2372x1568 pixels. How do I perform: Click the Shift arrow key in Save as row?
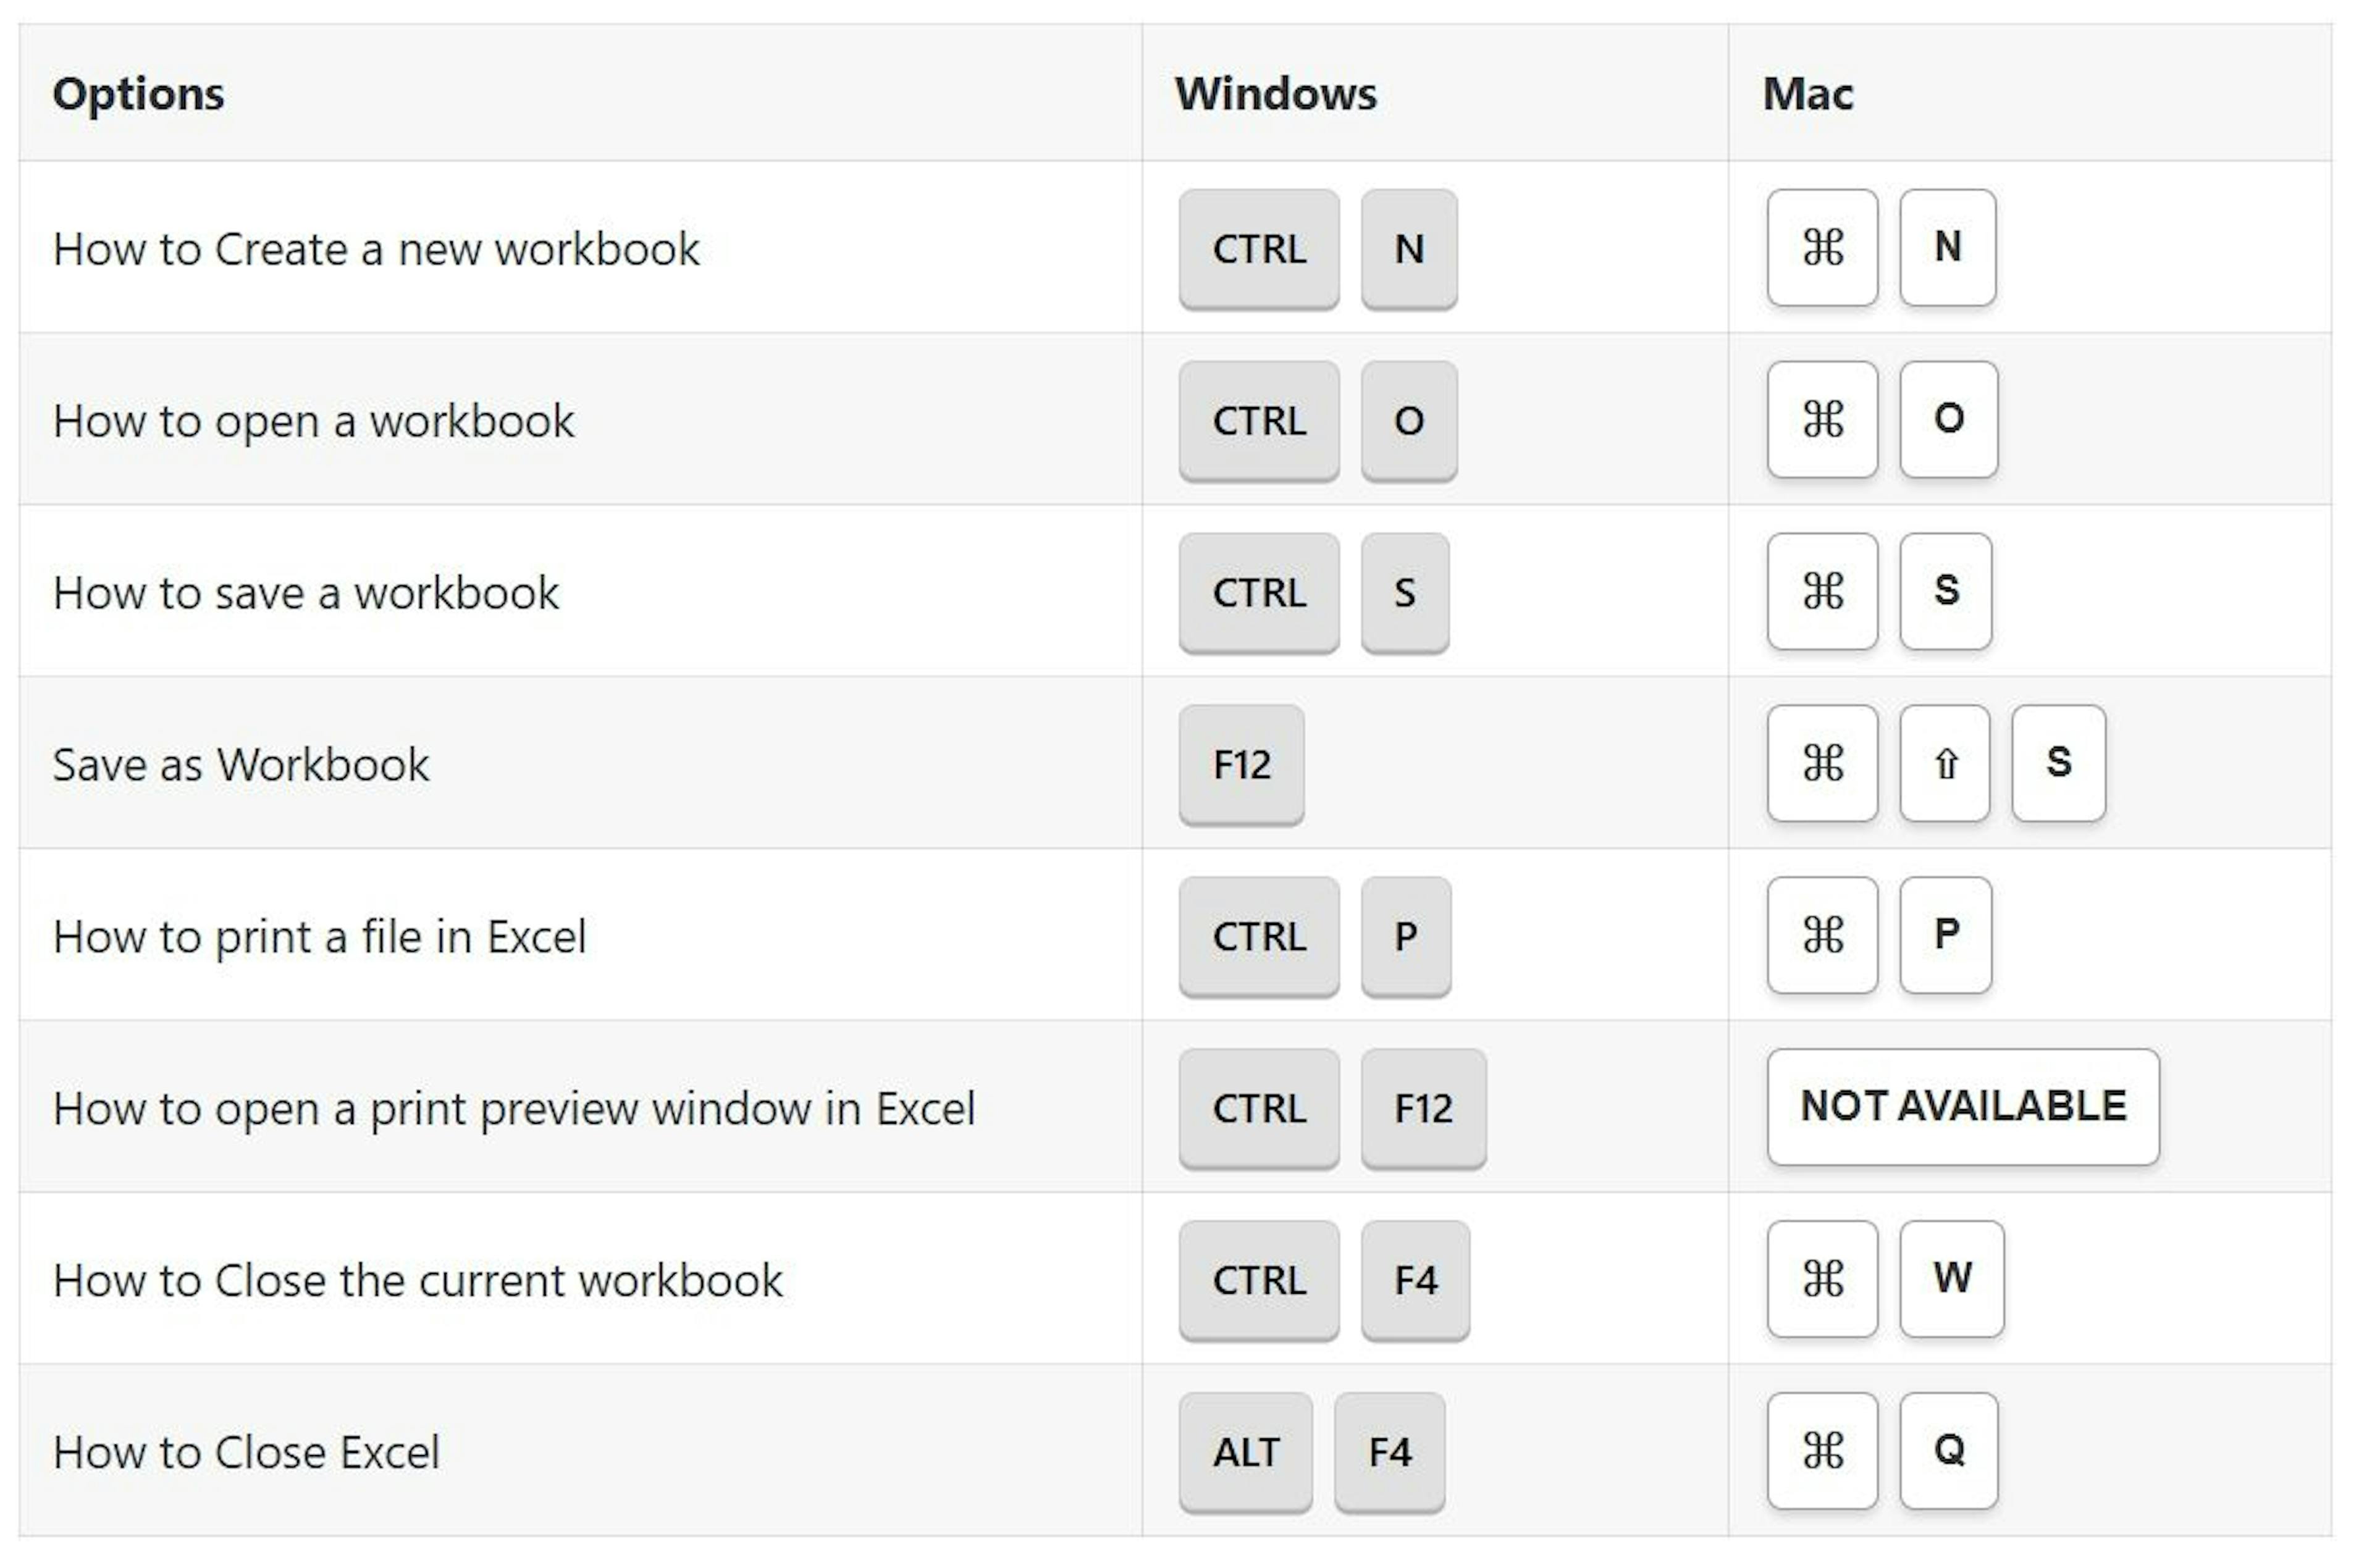pyautogui.click(x=1944, y=764)
